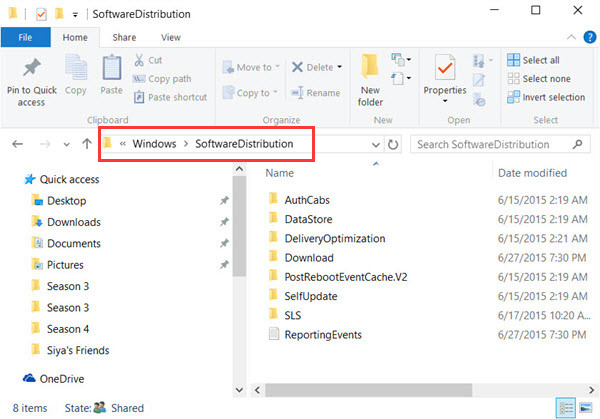600x419 pixels.
Task: Click Copy path in Clipboard group
Action: [x=162, y=78]
